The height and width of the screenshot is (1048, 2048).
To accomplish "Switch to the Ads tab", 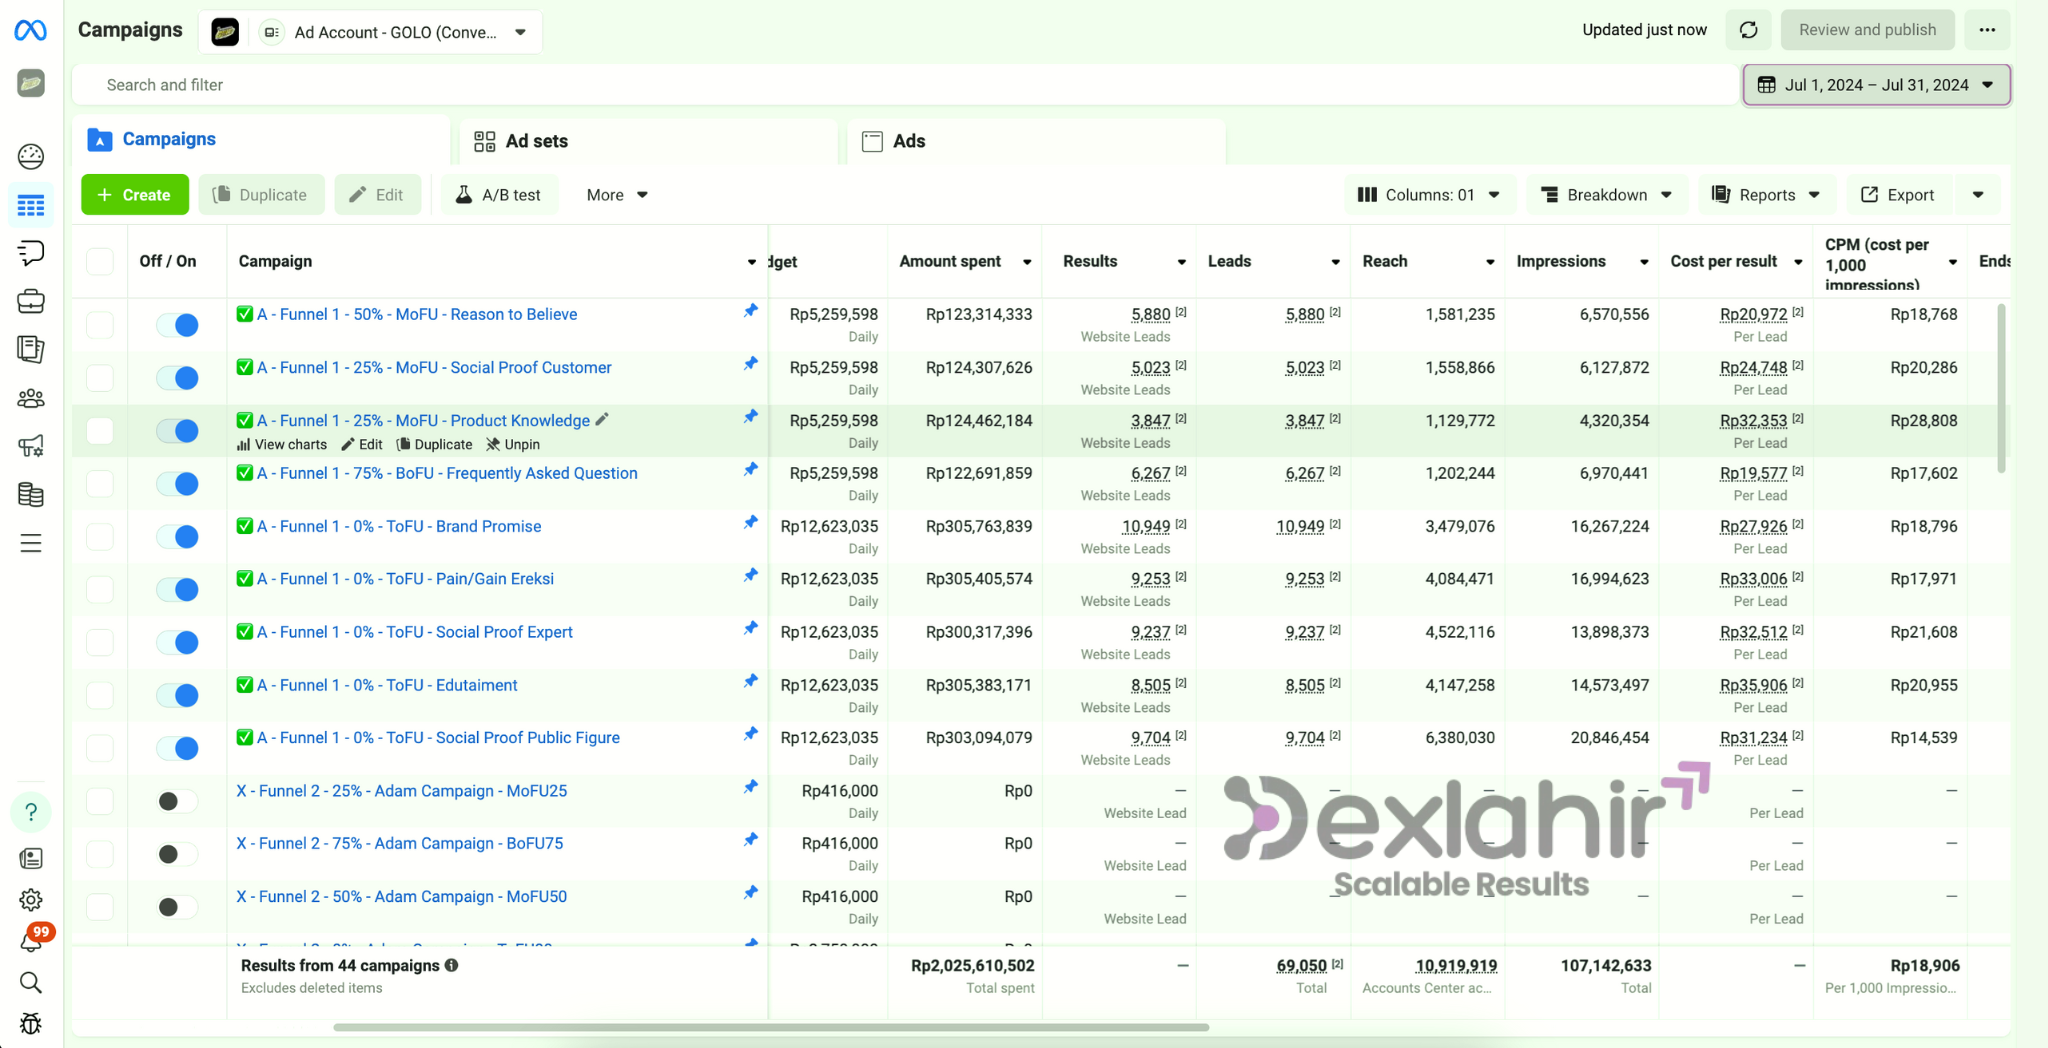I will (908, 141).
